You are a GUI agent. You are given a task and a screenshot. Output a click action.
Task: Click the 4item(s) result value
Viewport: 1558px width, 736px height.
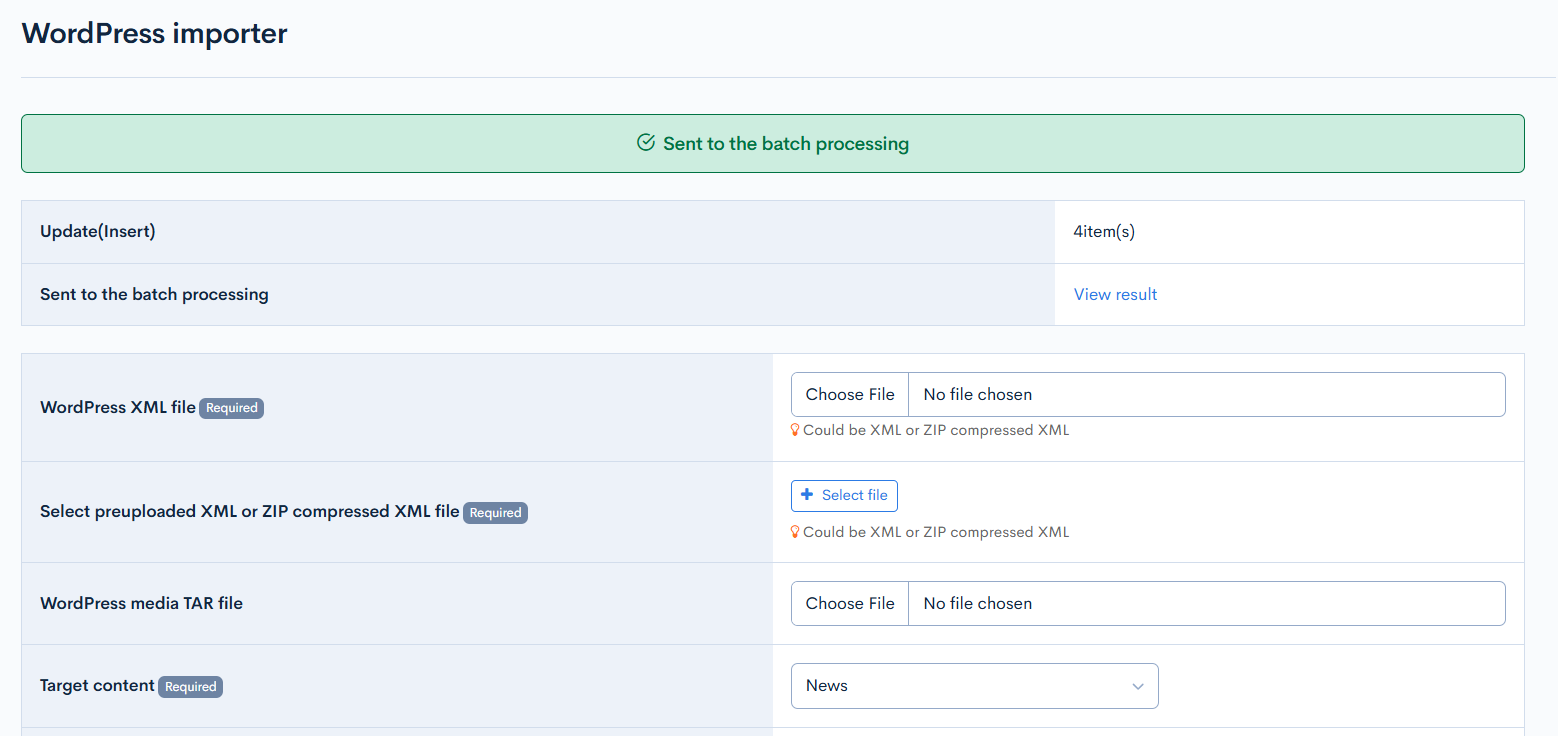click(x=1104, y=232)
